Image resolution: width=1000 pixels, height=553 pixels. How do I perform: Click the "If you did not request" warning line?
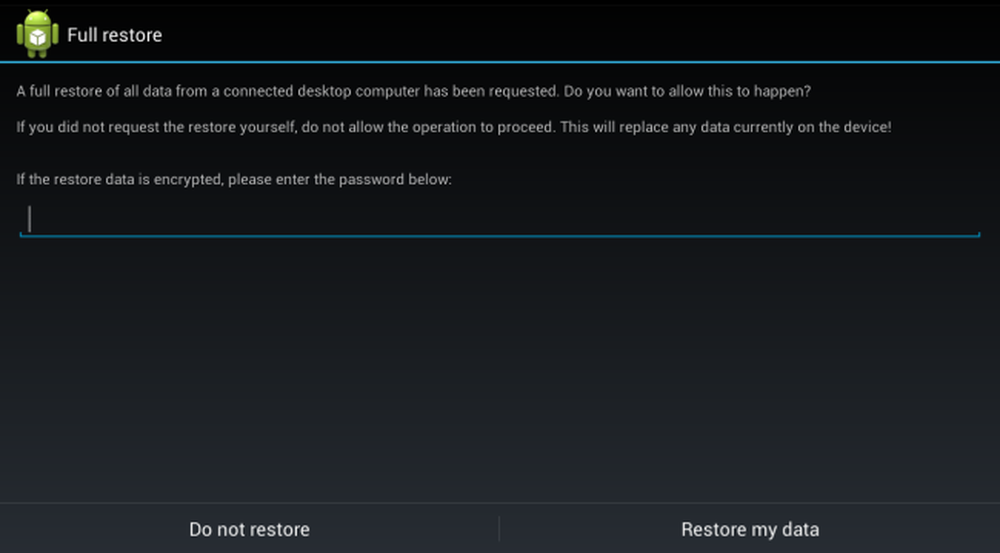(453, 127)
